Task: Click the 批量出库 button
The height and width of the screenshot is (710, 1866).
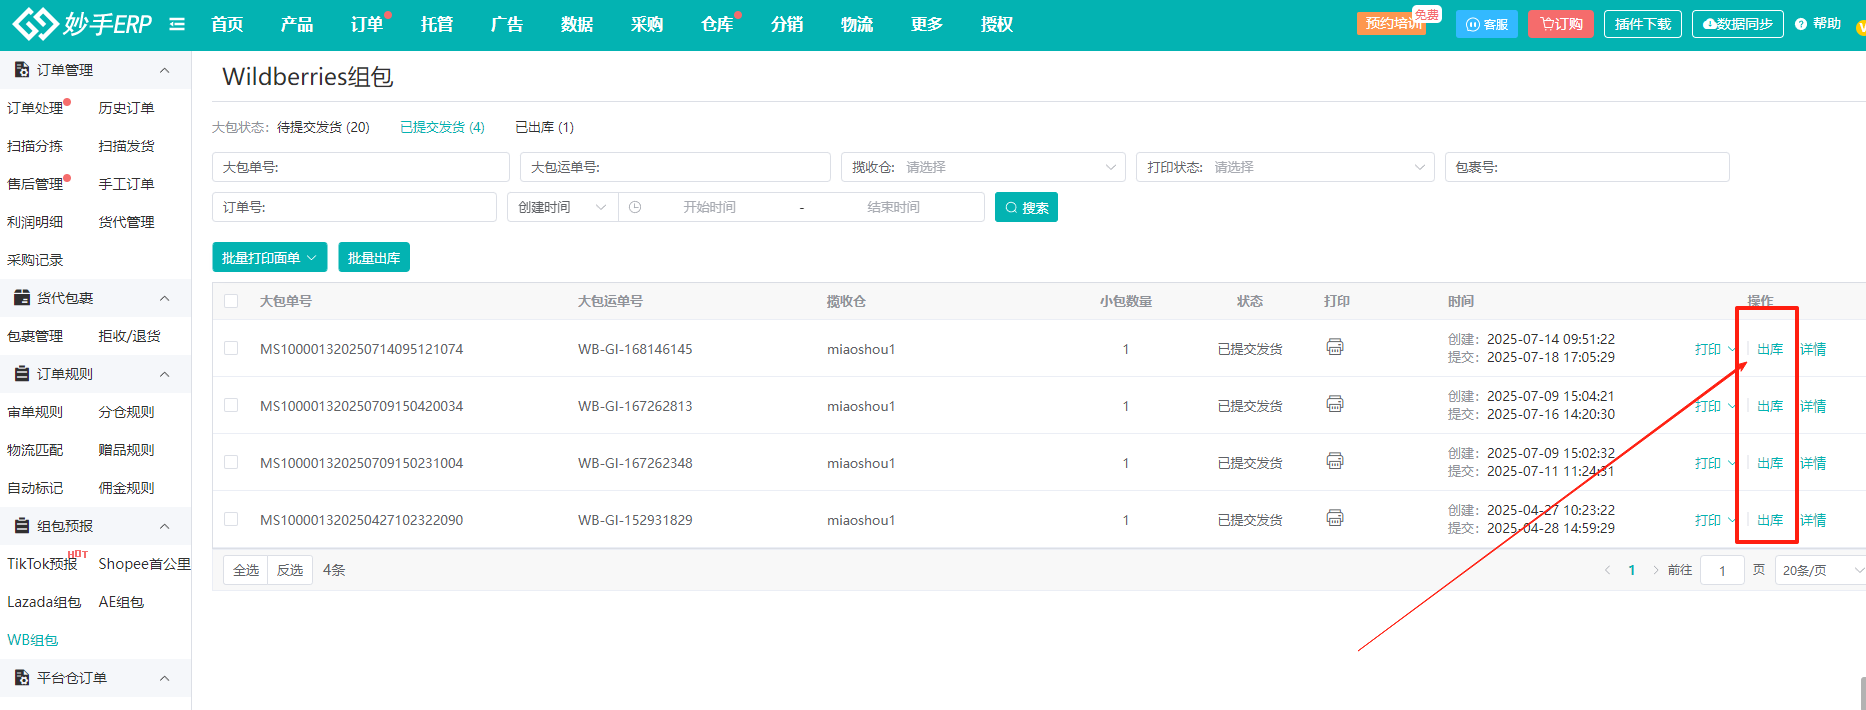Action: (x=374, y=257)
